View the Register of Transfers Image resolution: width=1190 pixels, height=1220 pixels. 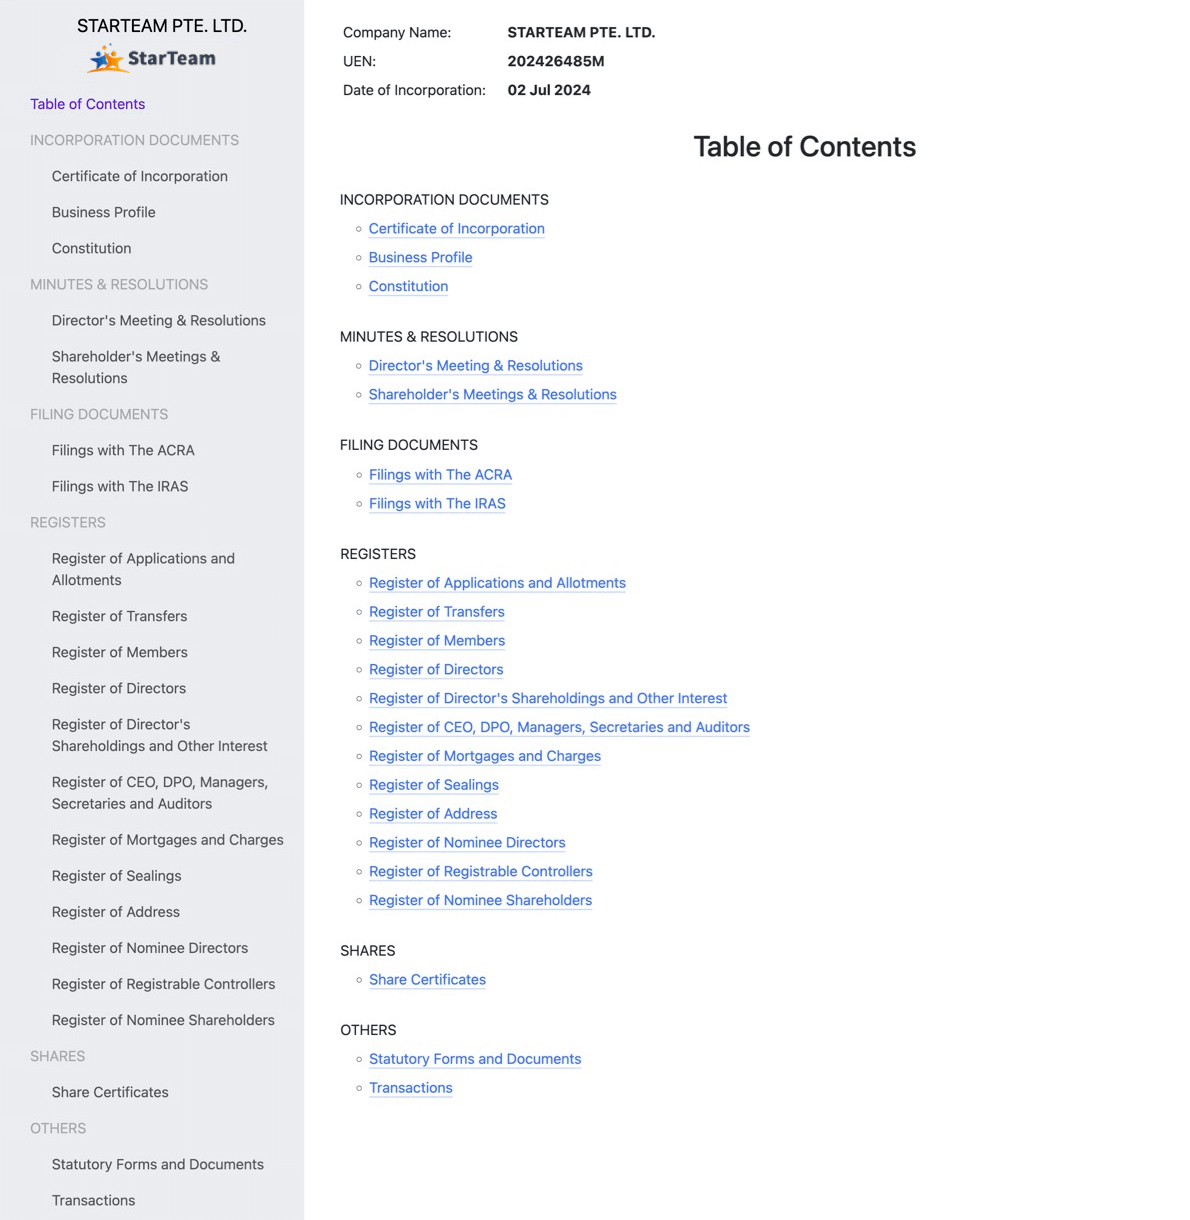click(437, 611)
